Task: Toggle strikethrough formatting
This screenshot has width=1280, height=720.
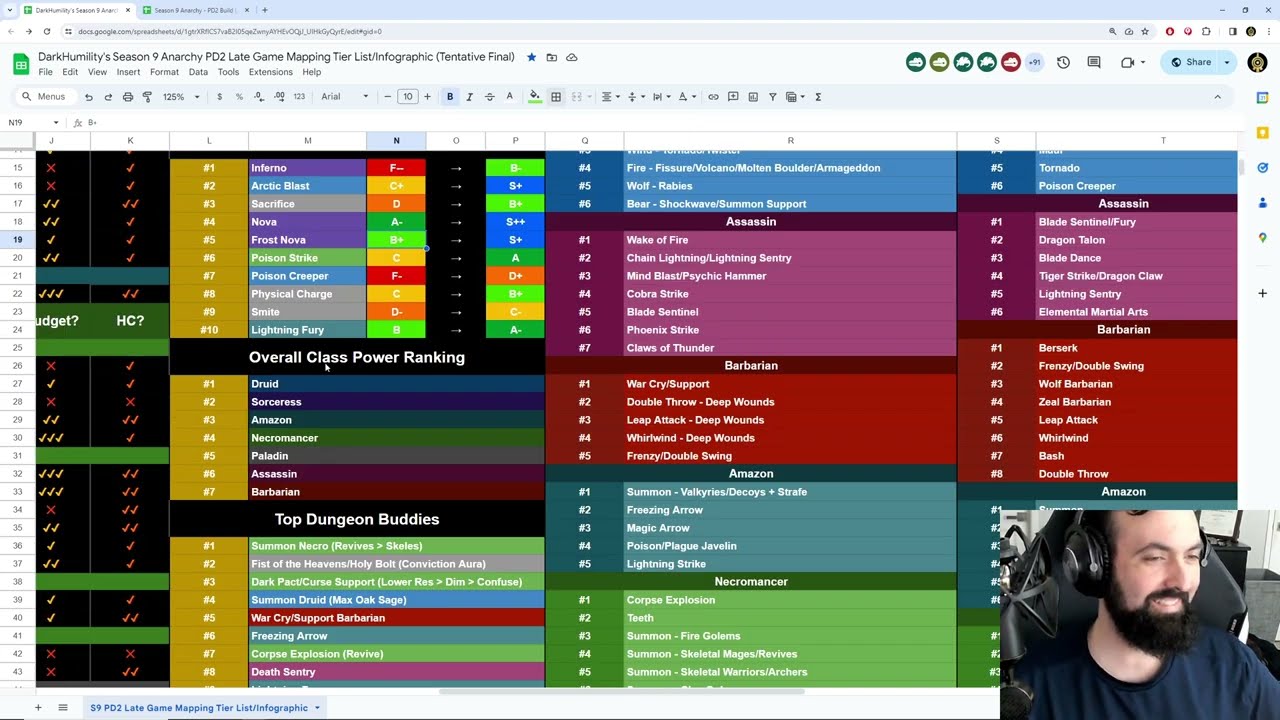Action: (489, 97)
